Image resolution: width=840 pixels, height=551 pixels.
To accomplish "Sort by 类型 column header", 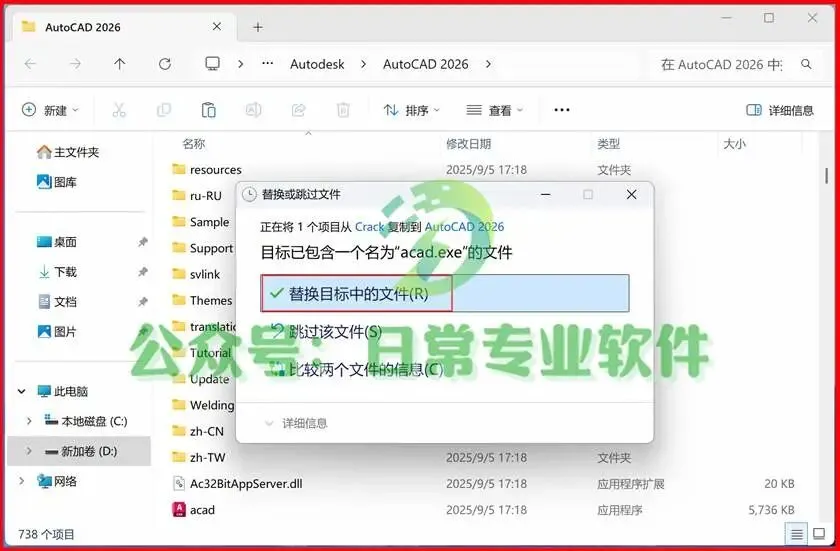I will pyautogui.click(x=608, y=144).
